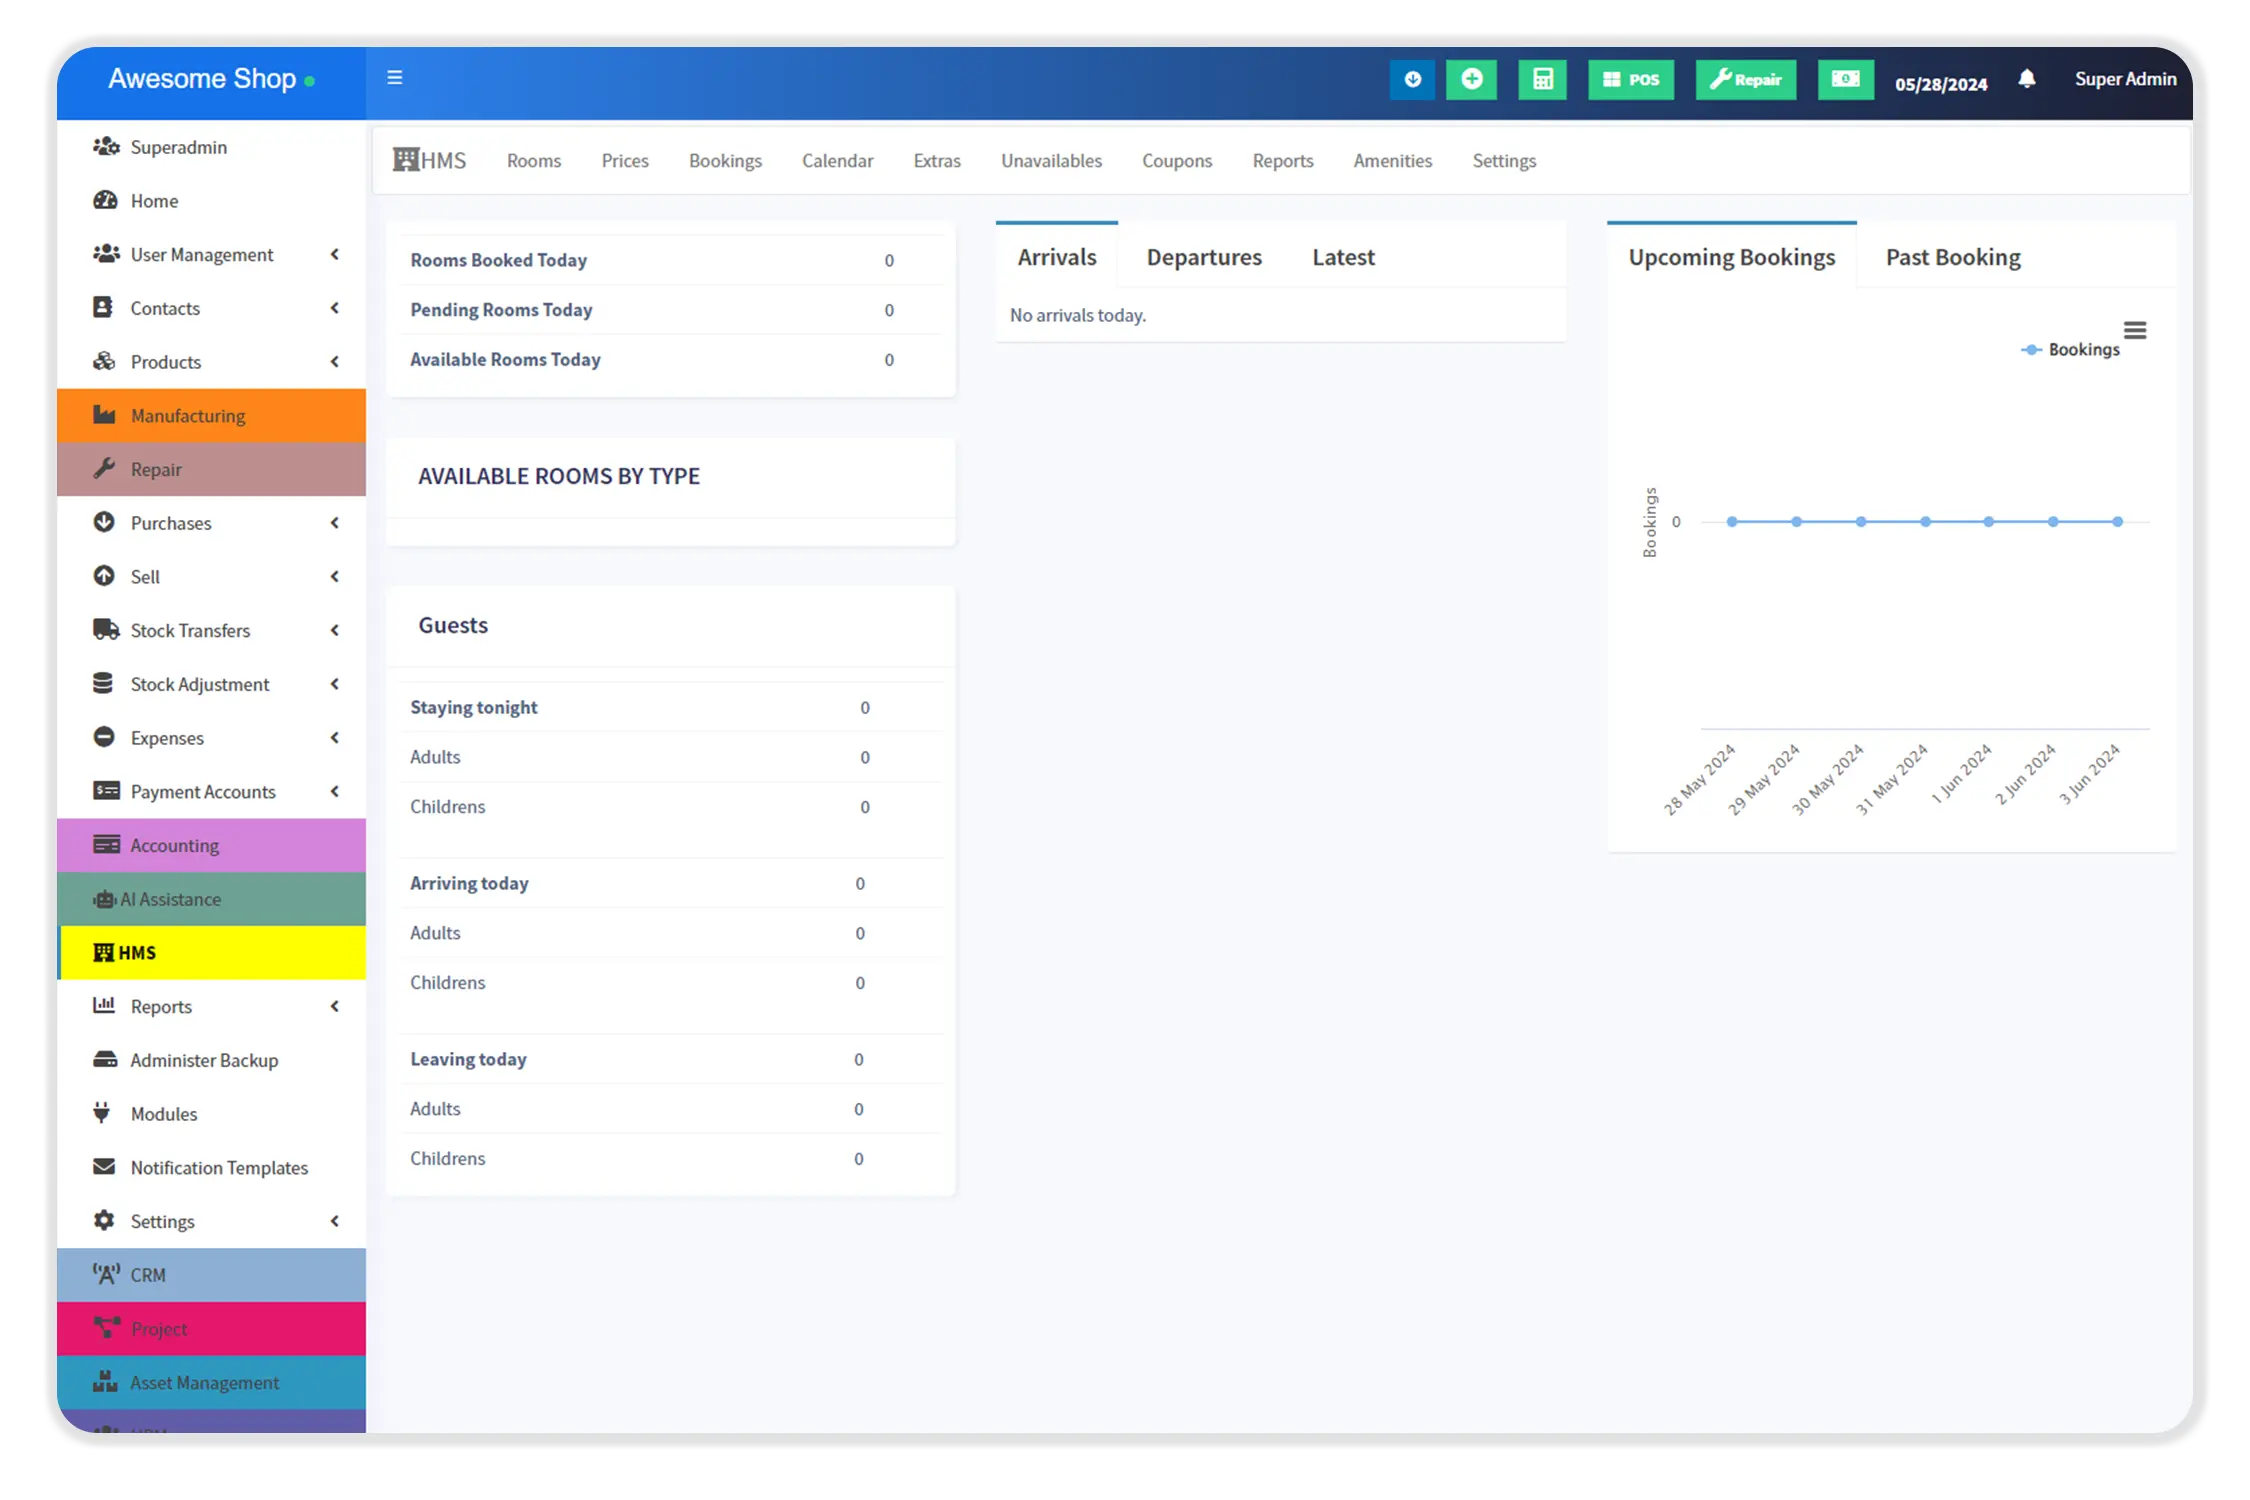Open Project module
The height and width of the screenshot is (1500, 2250).
(x=211, y=1329)
